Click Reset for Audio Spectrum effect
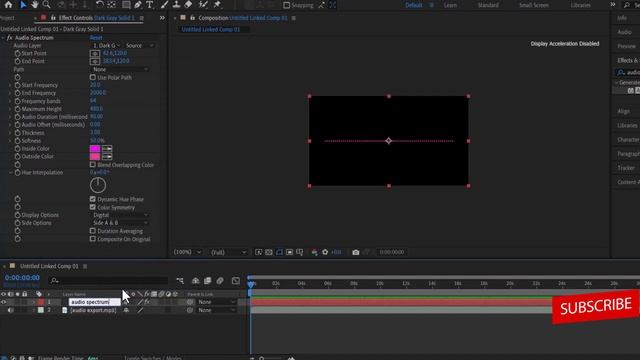This screenshot has width=640, height=360. (96, 38)
